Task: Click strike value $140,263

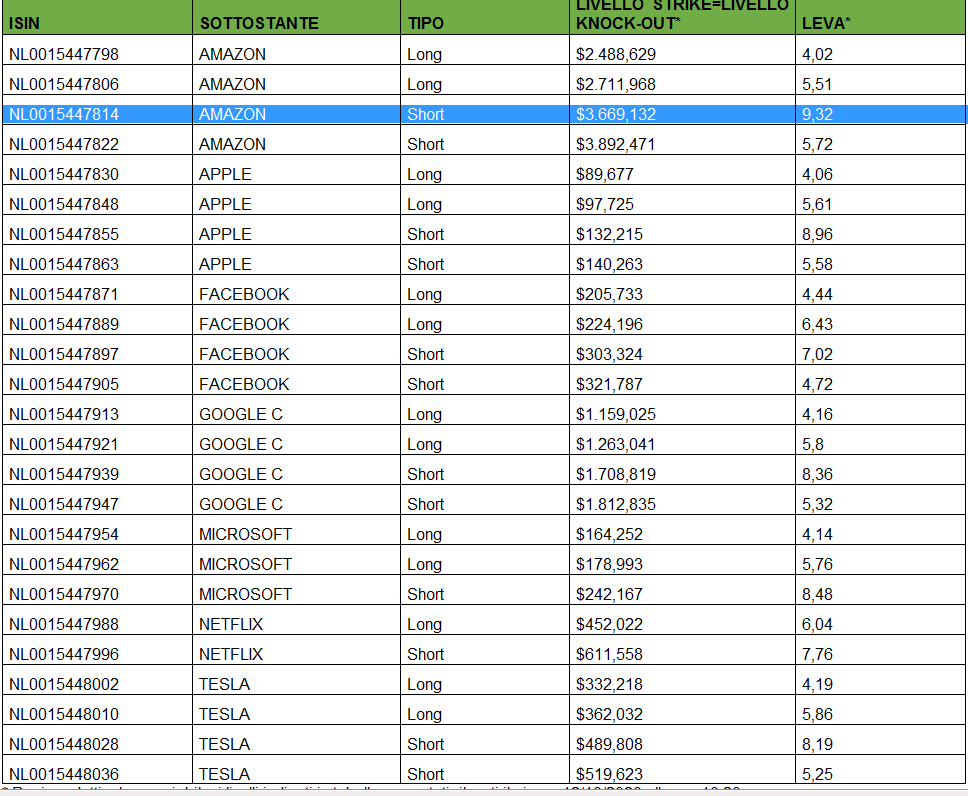Action: pos(609,264)
